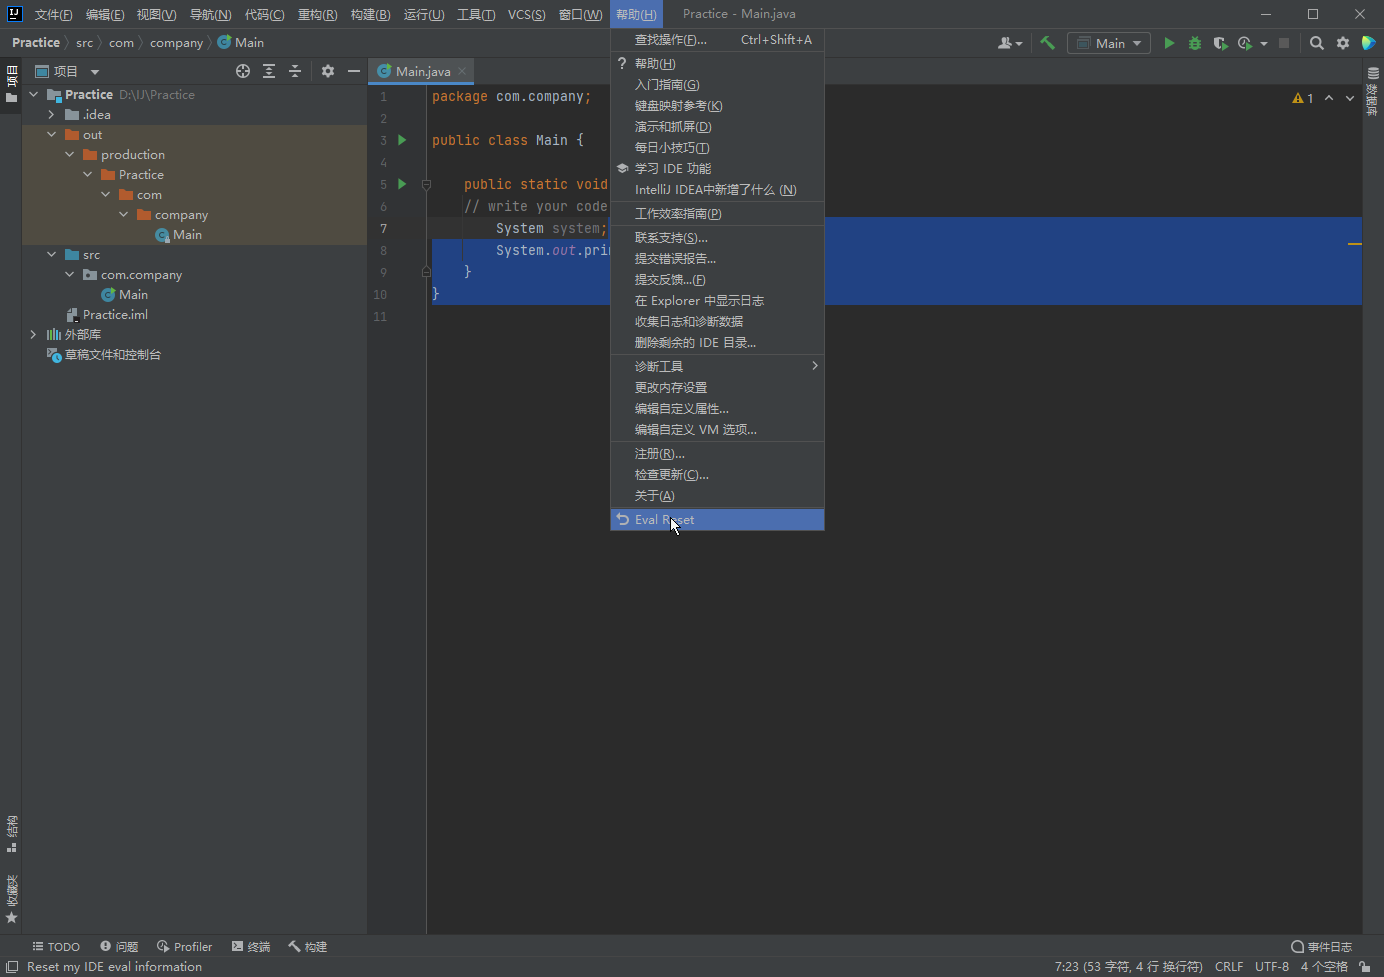The height and width of the screenshot is (977, 1384).
Task: Toggle the Build tool window
Action: (308, 947)
